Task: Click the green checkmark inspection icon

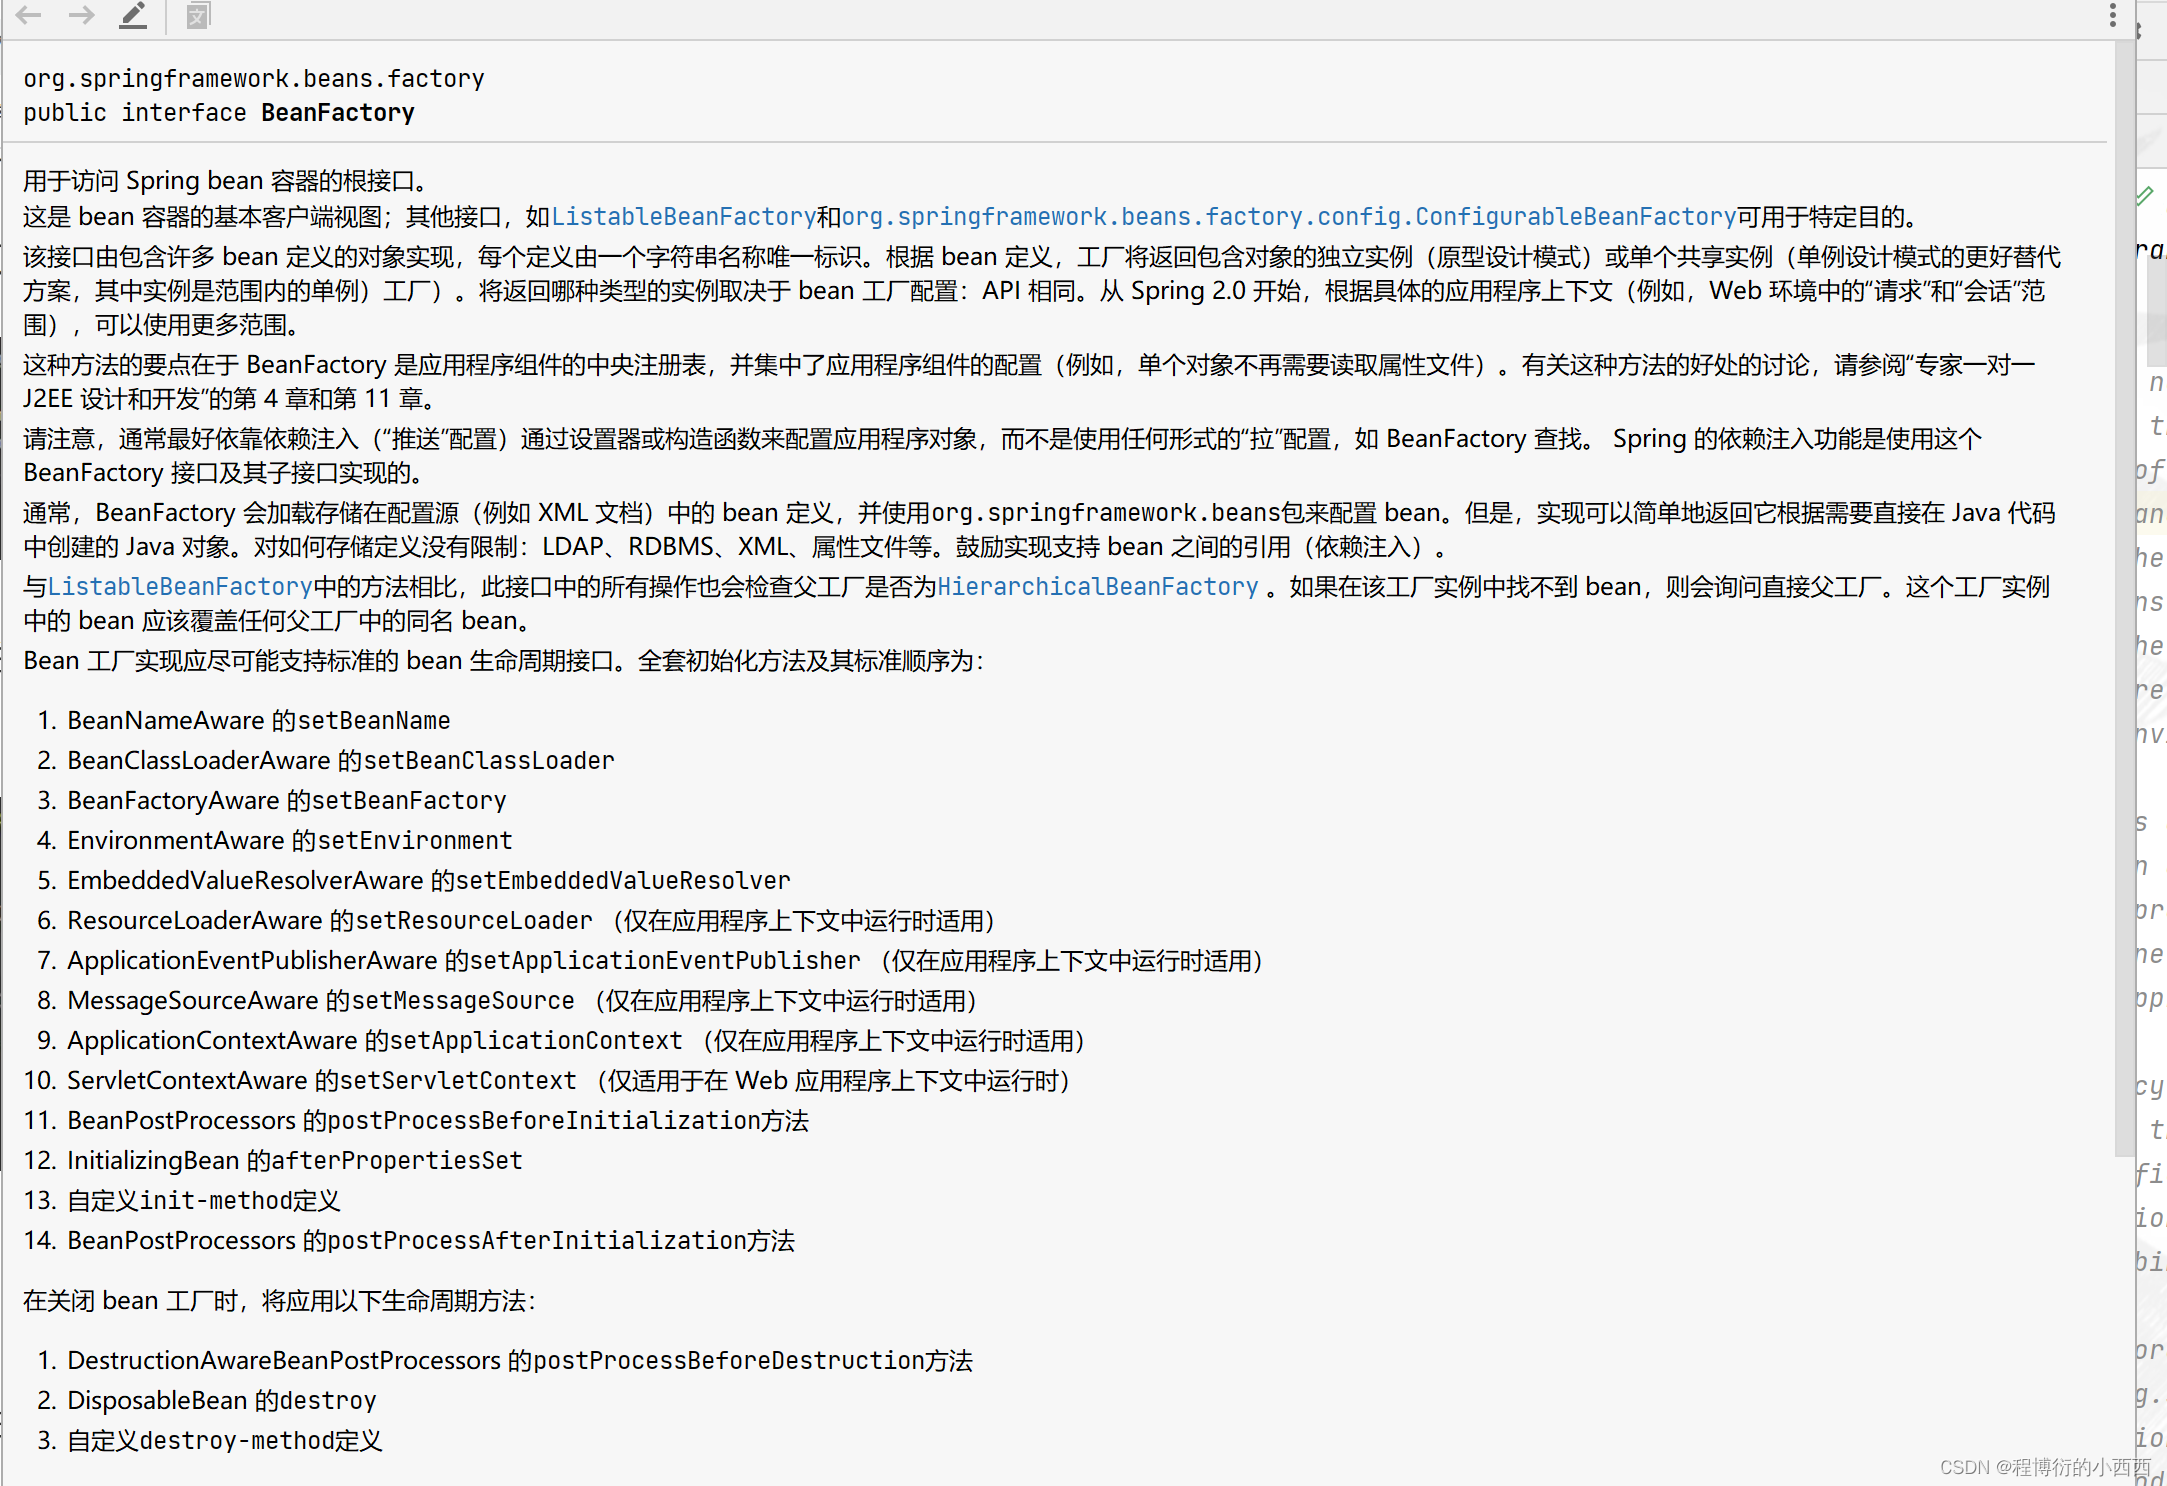Action: coord(2145,195)
